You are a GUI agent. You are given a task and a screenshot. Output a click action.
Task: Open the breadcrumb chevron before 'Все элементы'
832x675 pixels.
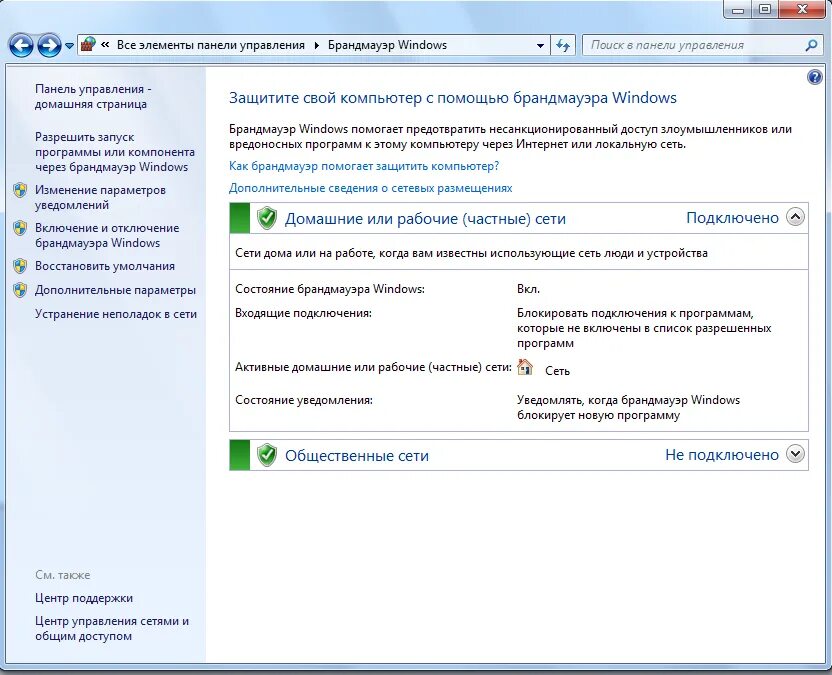point(105,45)
